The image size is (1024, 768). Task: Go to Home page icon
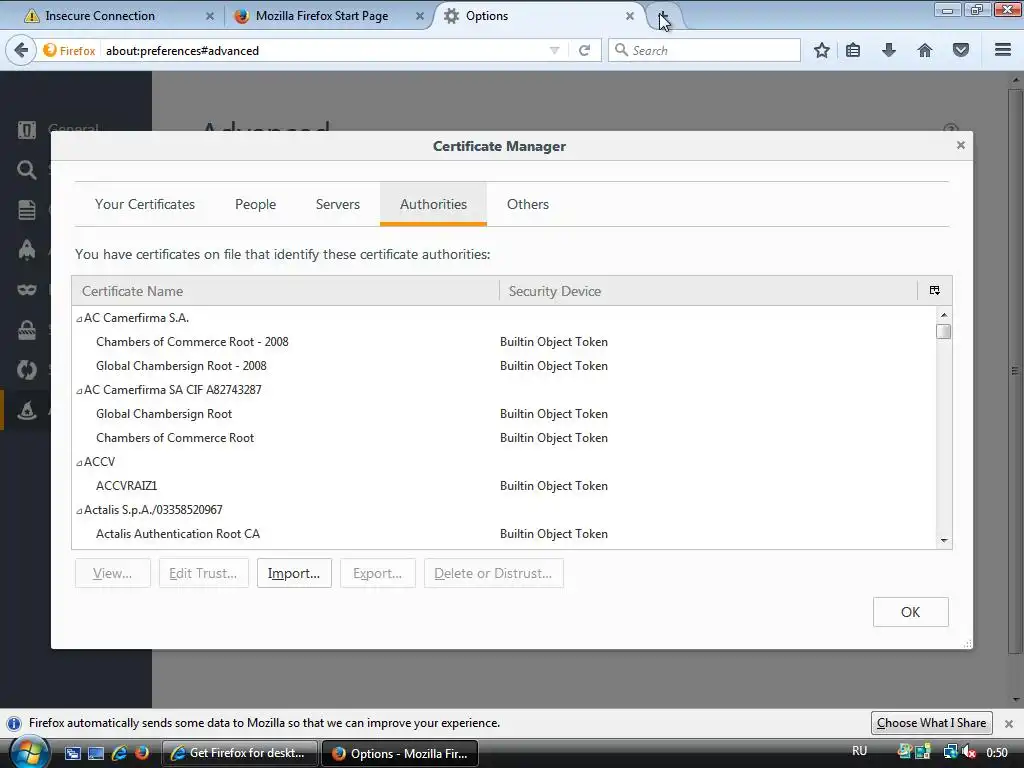click(x=925, y=50)
